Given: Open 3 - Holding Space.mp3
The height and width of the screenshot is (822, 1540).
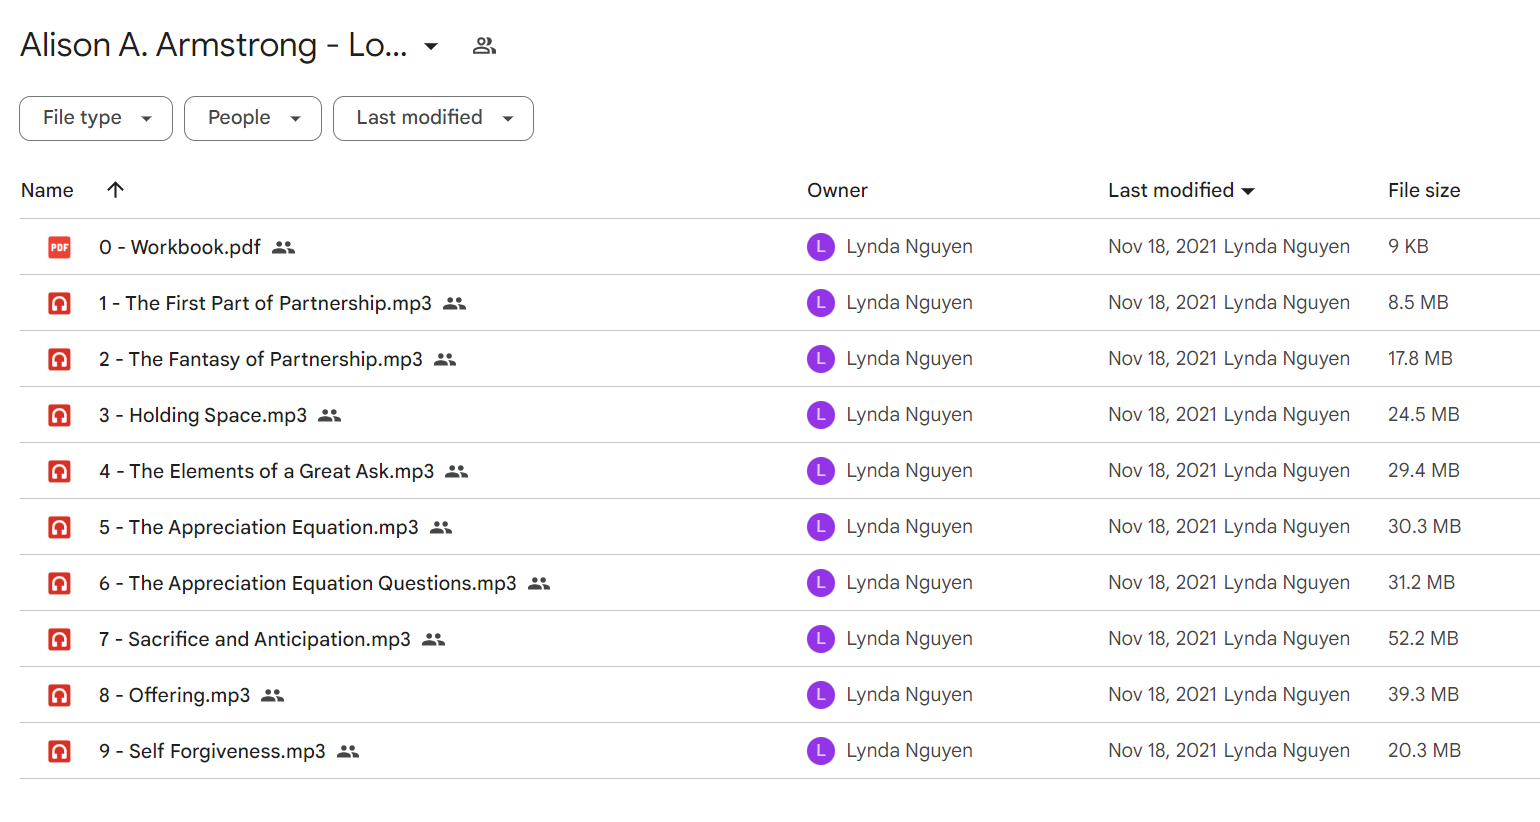Looking at the screenshot, I should [203, 415].
